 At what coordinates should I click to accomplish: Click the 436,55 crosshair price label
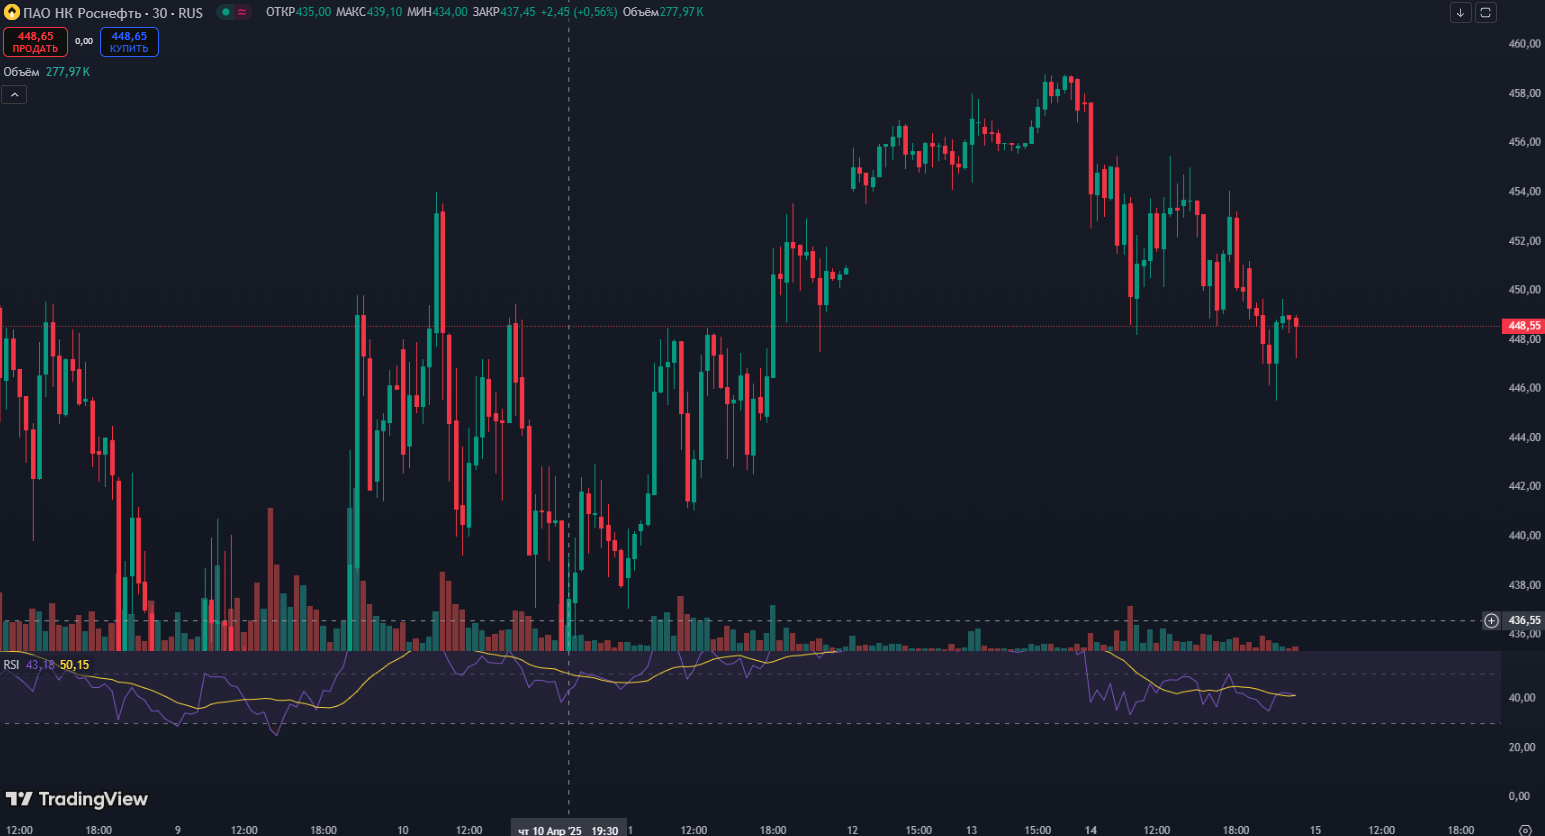pyautogui.click(x=1524, y=621)
